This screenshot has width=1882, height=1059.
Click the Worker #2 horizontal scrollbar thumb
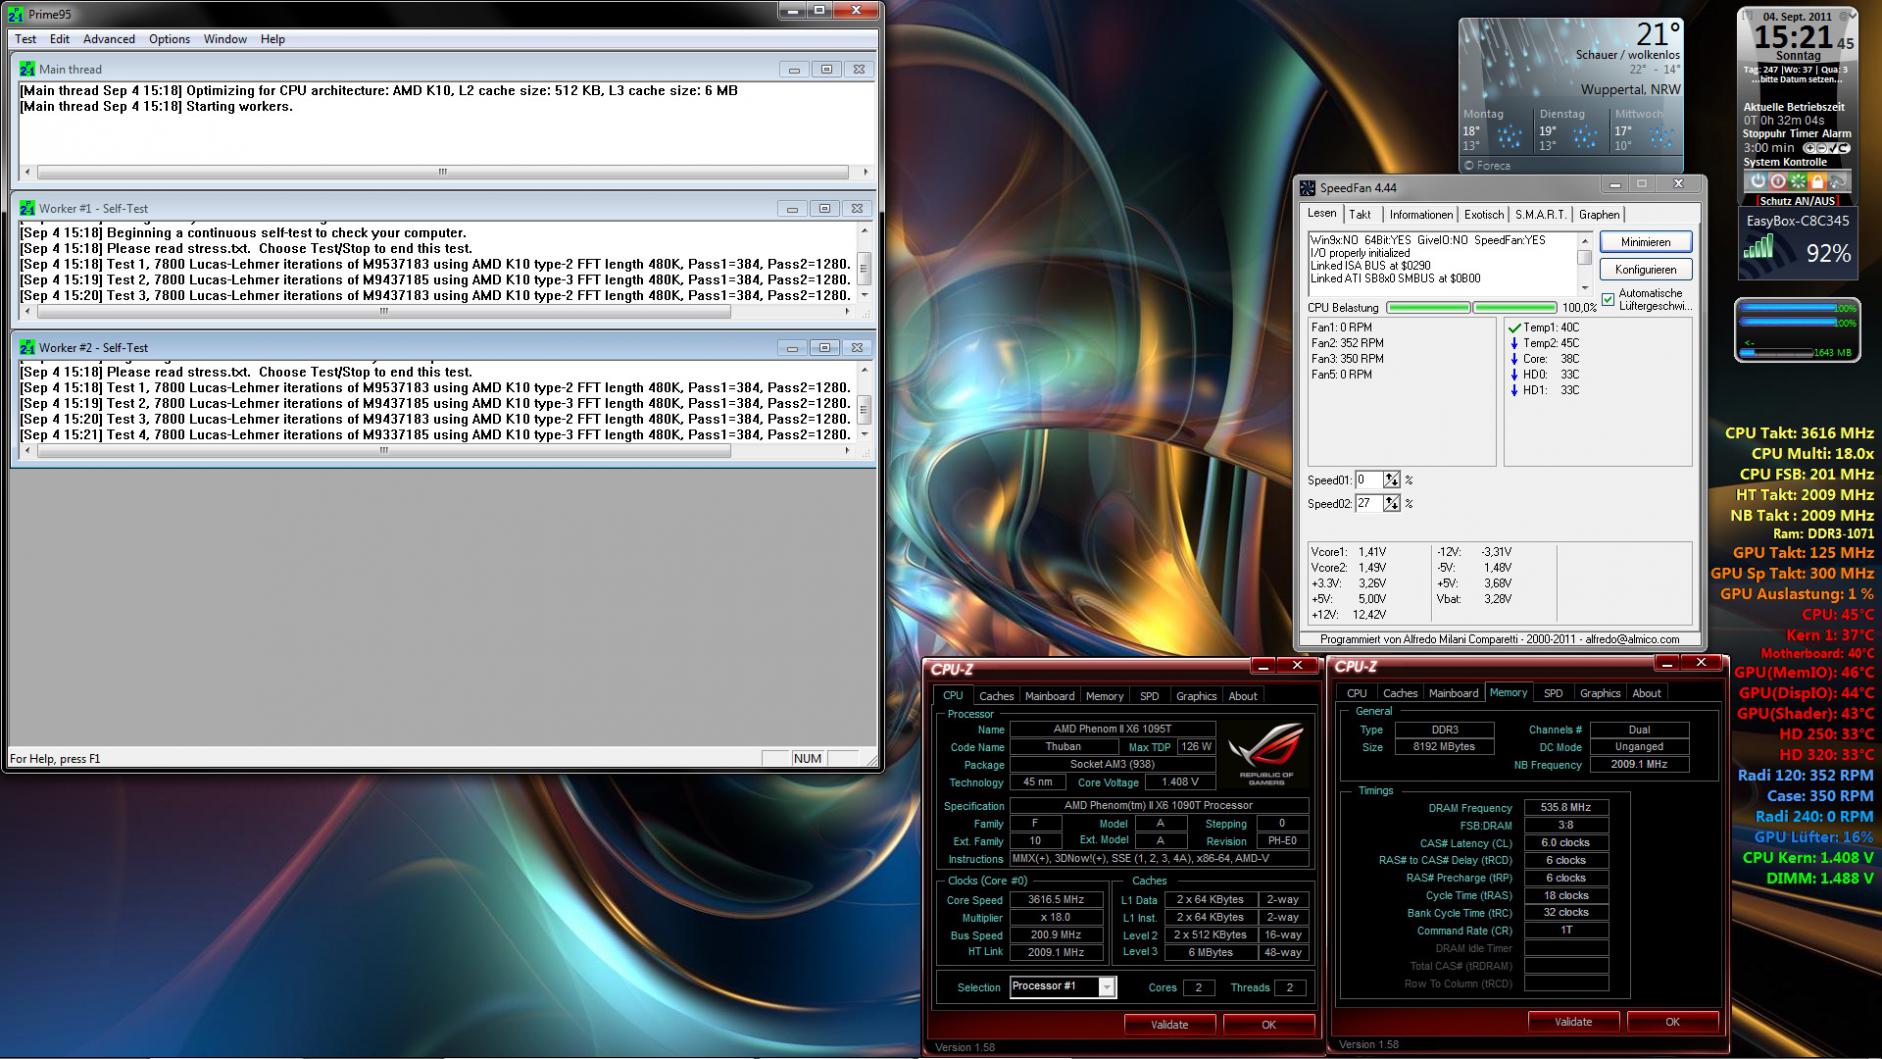(x=383, y=451)
